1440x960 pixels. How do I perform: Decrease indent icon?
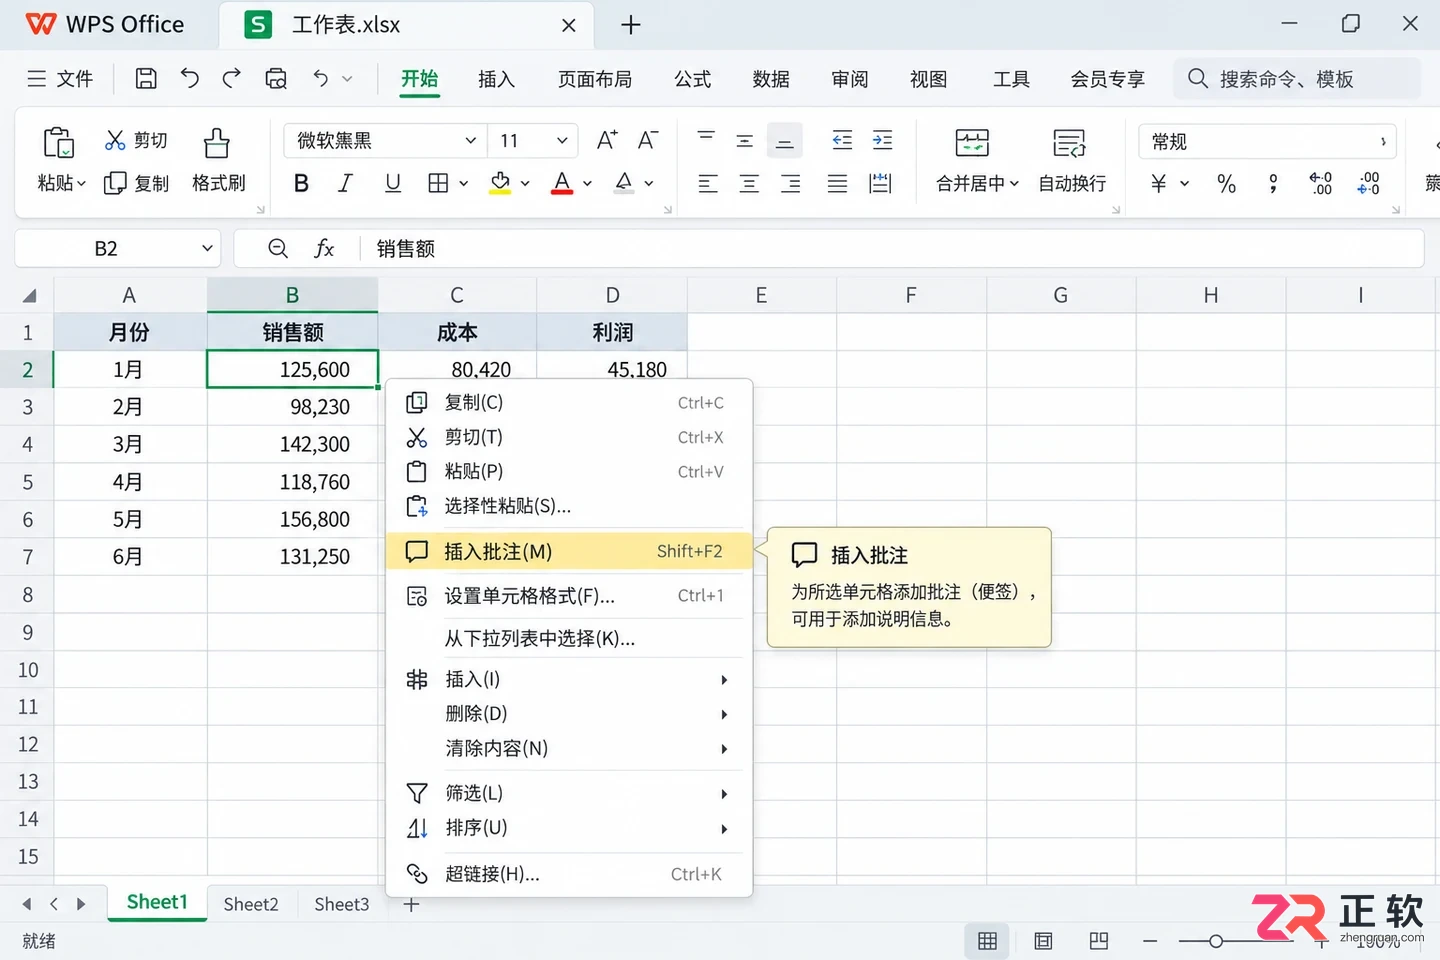pyautogui.click(x=843, y=141)
